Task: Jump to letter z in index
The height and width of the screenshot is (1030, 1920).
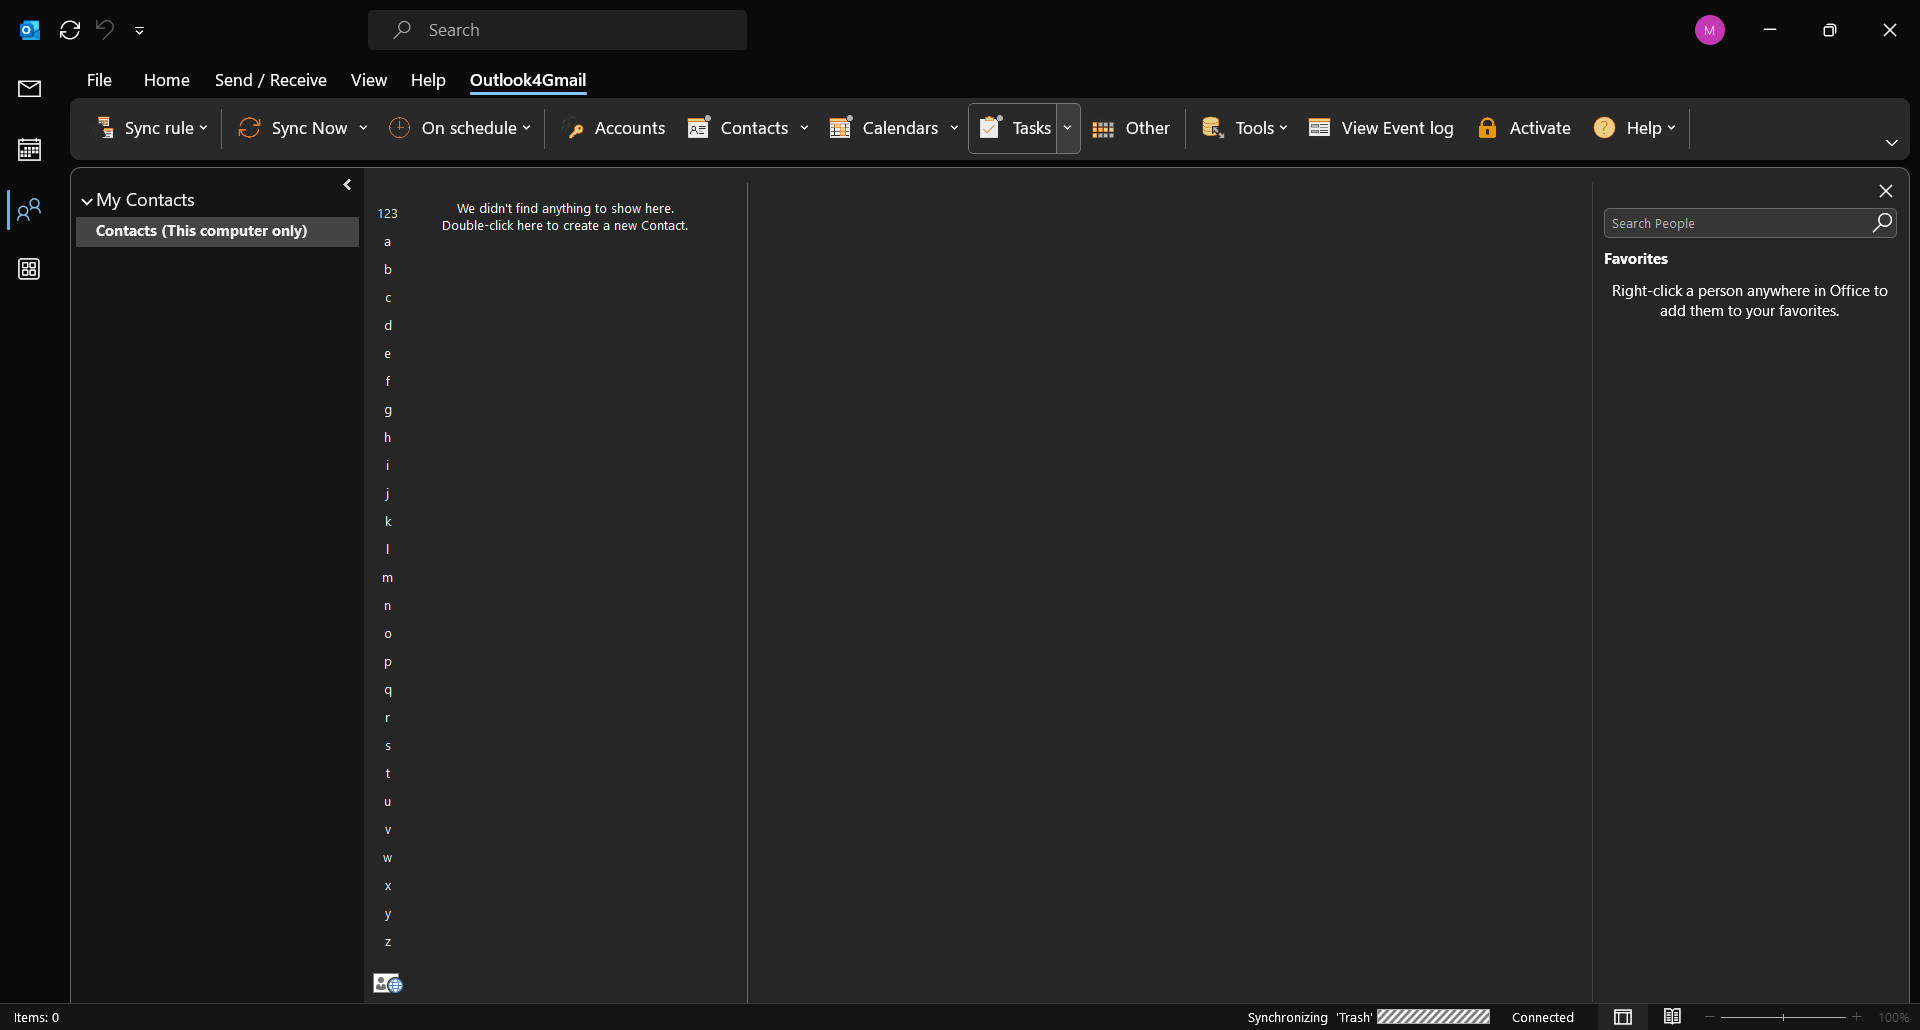Action: (x=388, y=942)
